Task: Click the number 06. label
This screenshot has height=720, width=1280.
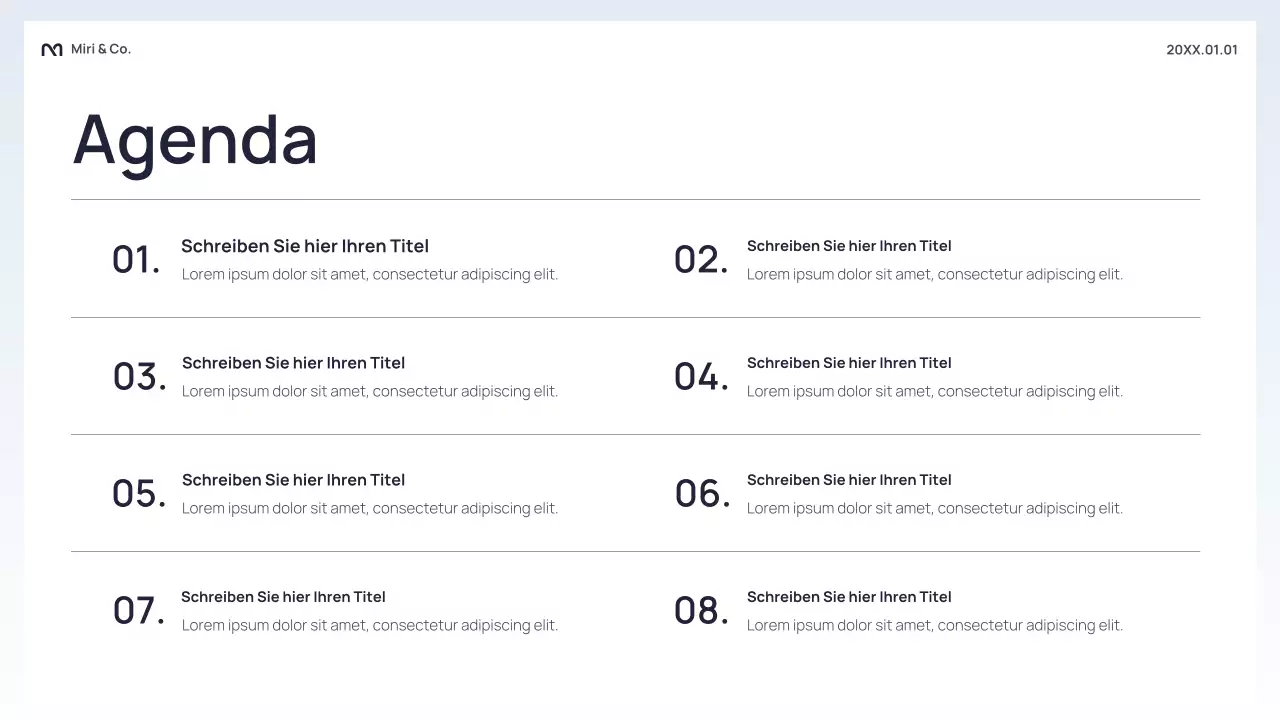Action: pyautogui.click(x=702, y=494)
